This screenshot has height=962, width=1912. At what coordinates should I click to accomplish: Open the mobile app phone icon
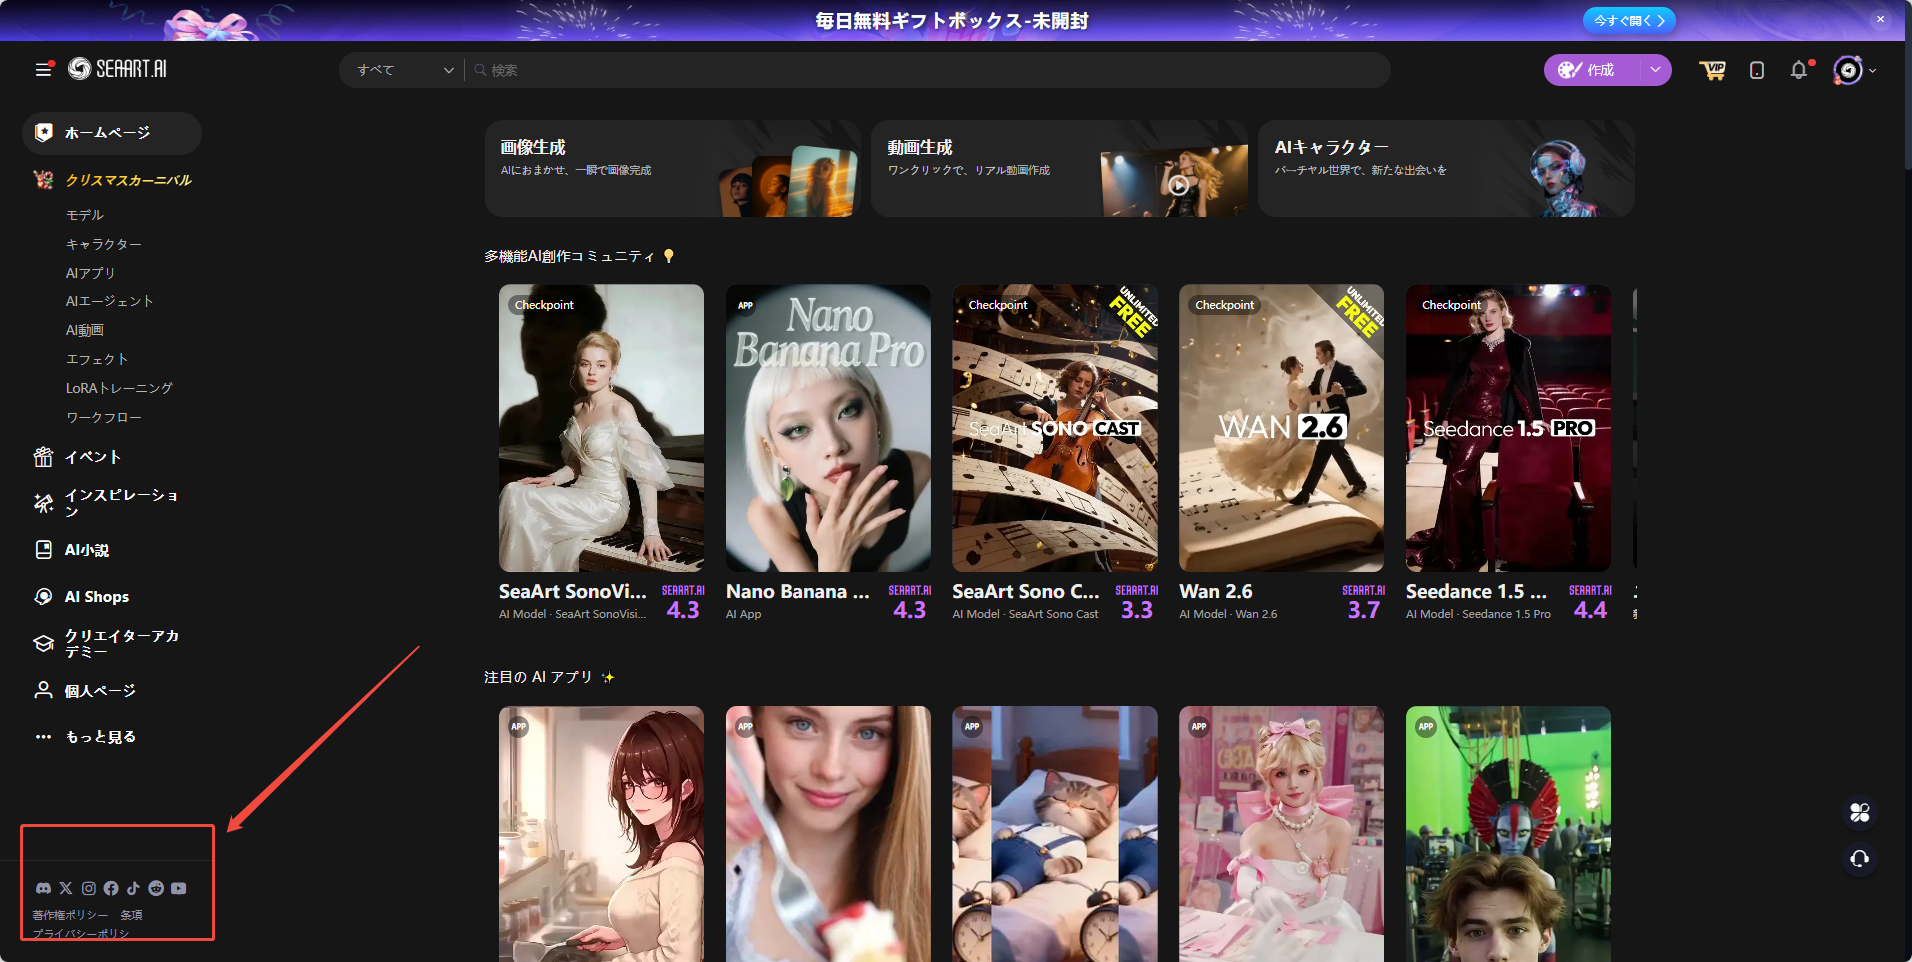click(x=1756, y=70)
